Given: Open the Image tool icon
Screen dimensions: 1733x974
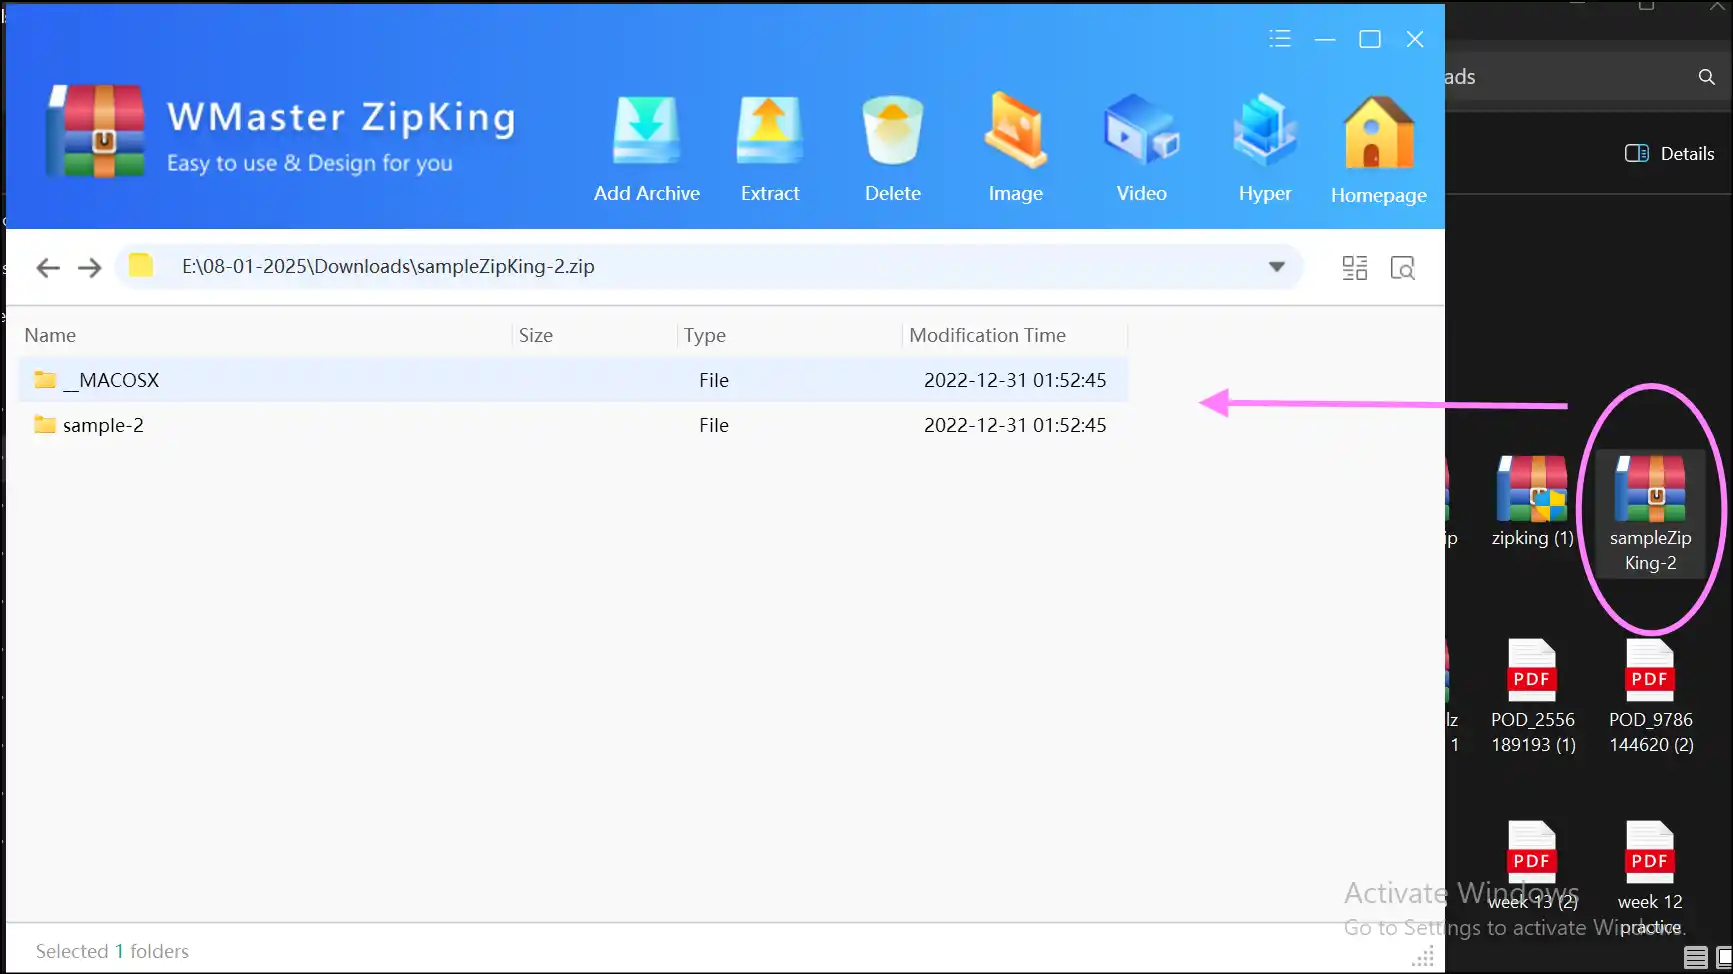Looking at the screenshot, I should [x=1015, y=130].
